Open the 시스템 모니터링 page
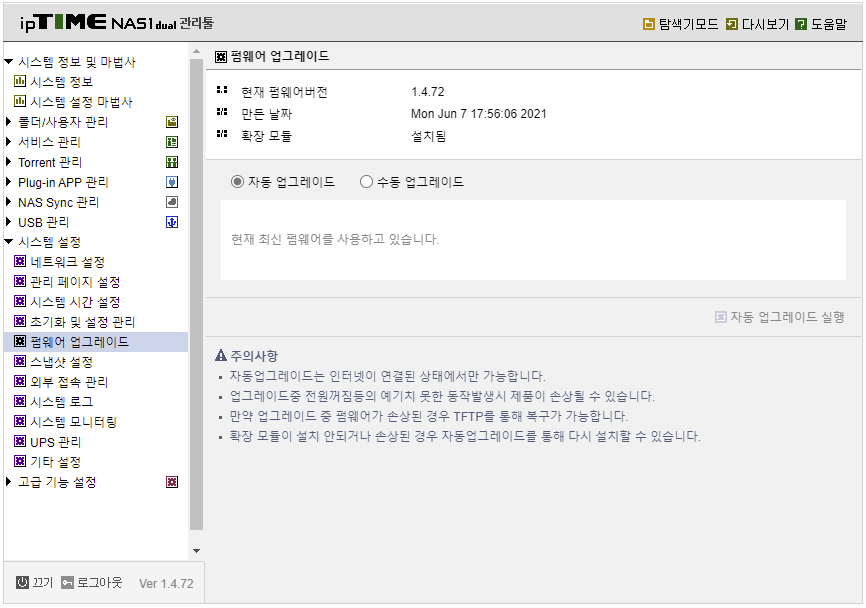 (x=73, y=422)
